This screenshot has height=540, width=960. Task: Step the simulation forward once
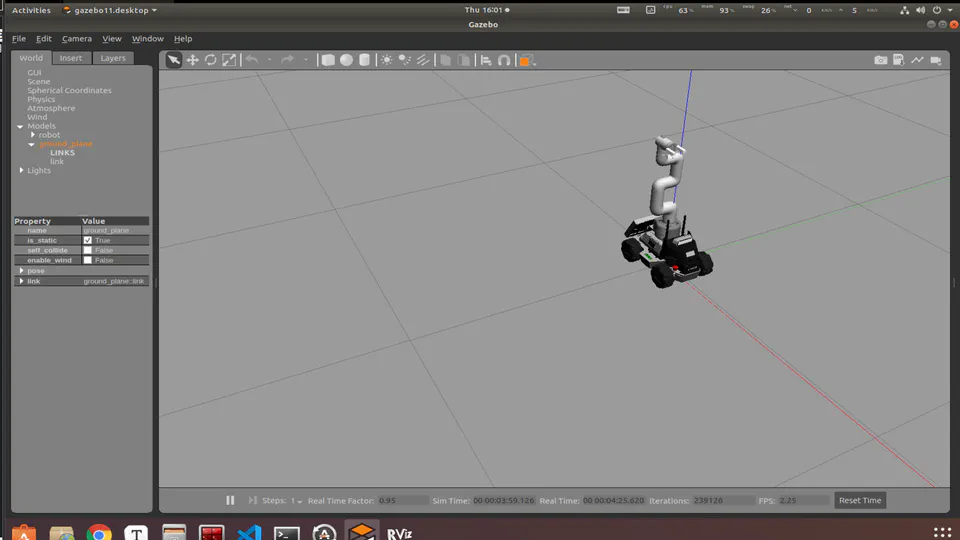(252, 500)
